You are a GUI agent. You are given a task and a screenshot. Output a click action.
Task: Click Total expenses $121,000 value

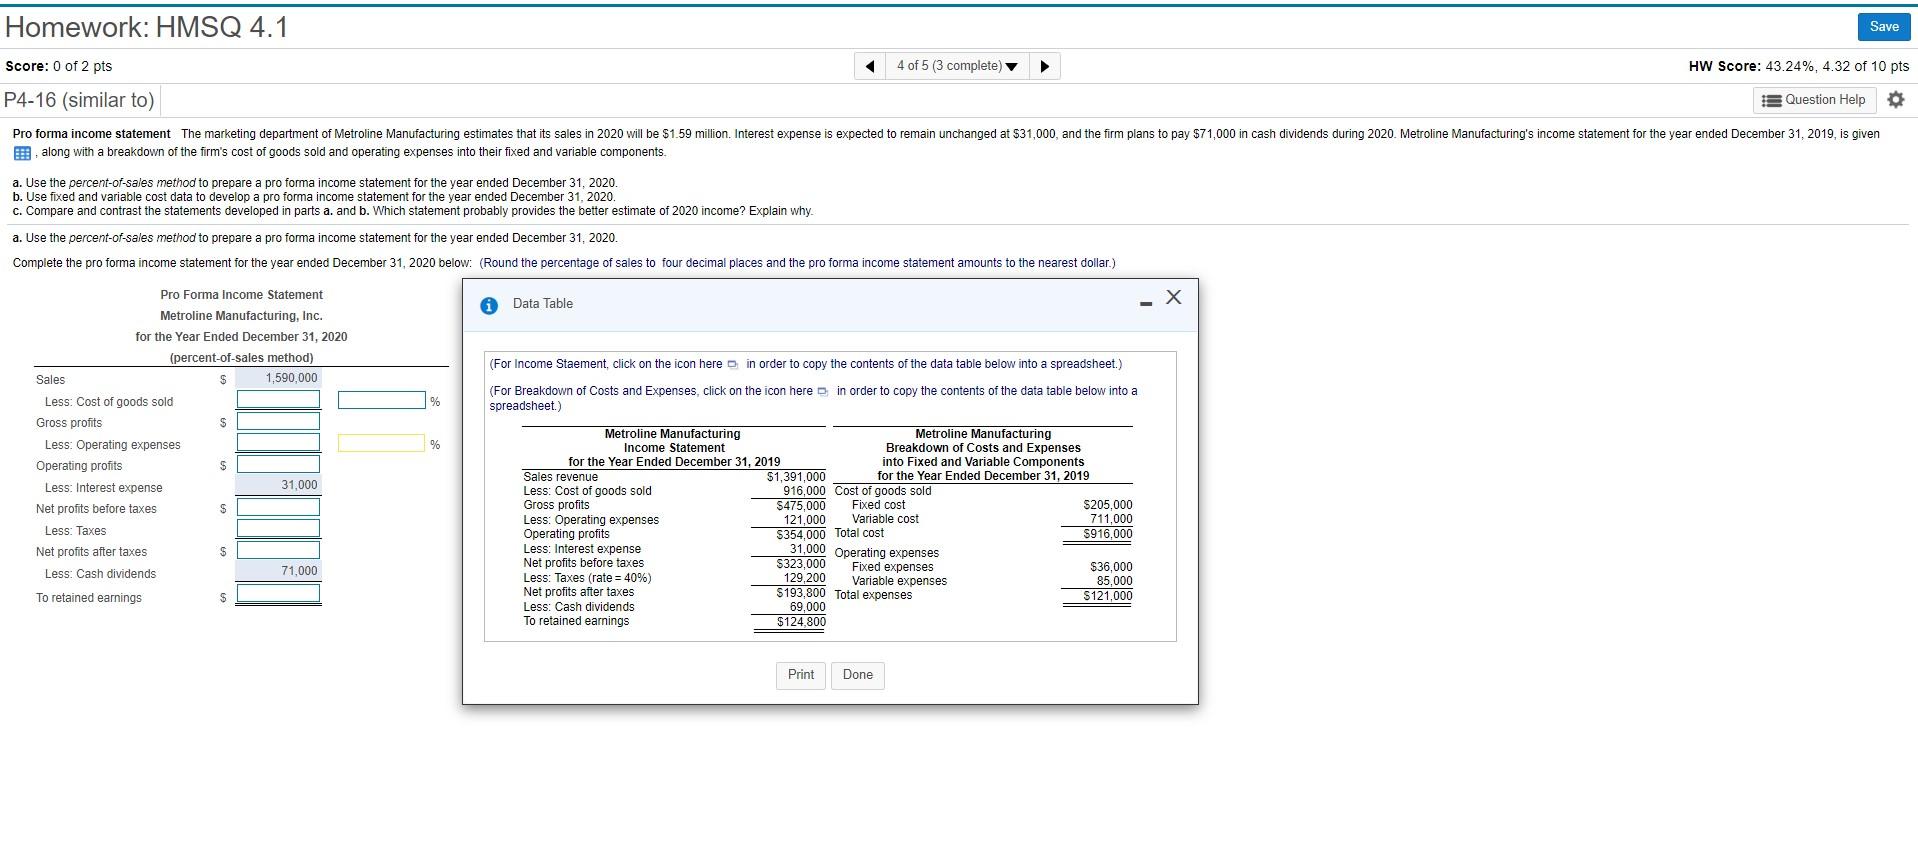[1108, 596]
